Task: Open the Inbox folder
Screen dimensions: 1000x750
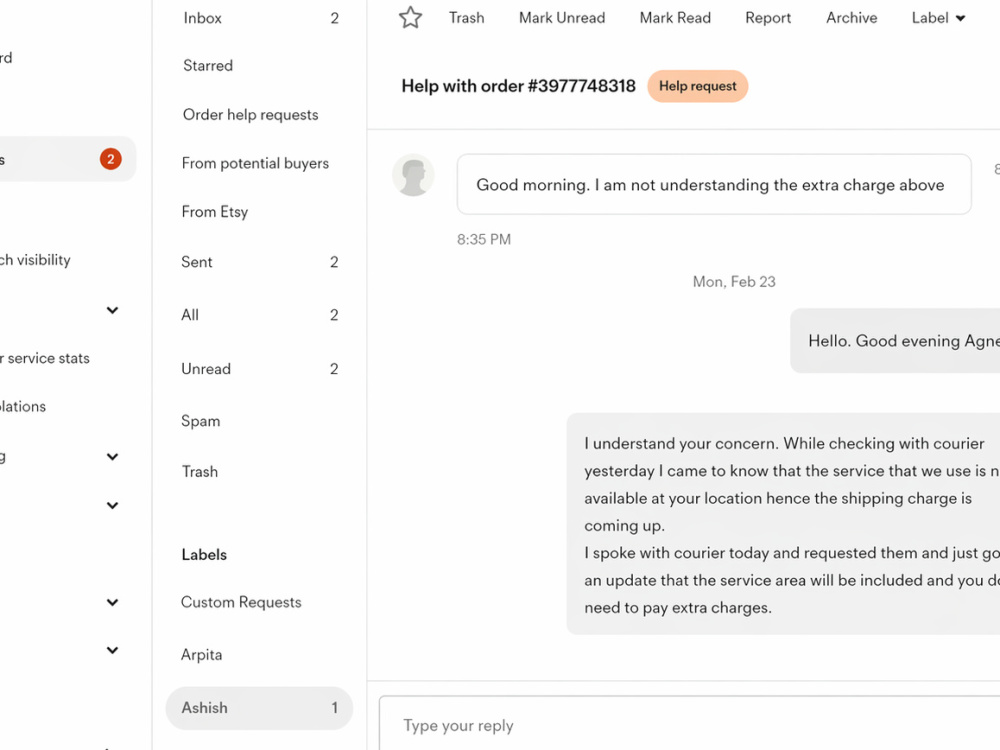Action: point(259,18)
